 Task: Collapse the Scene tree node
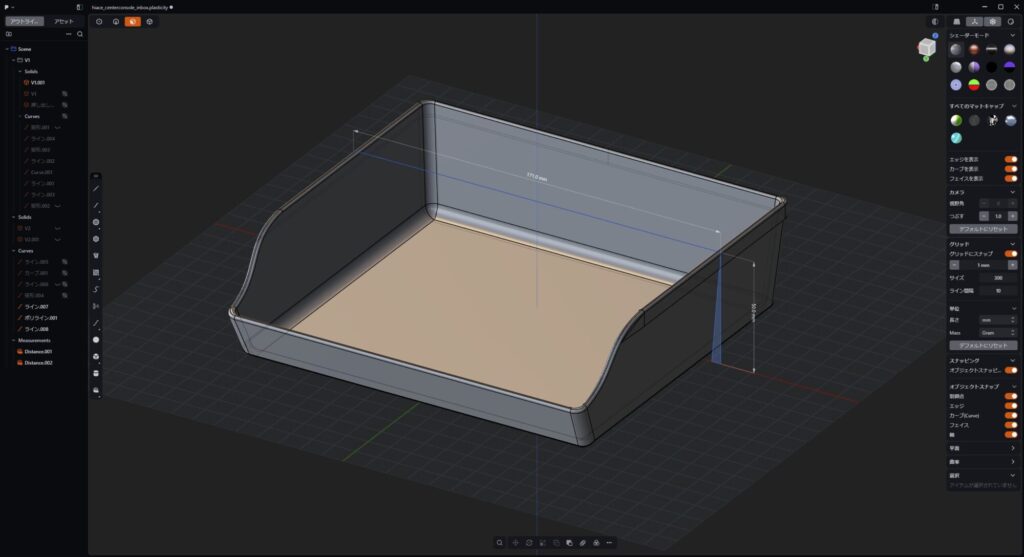tap(7, 48)
